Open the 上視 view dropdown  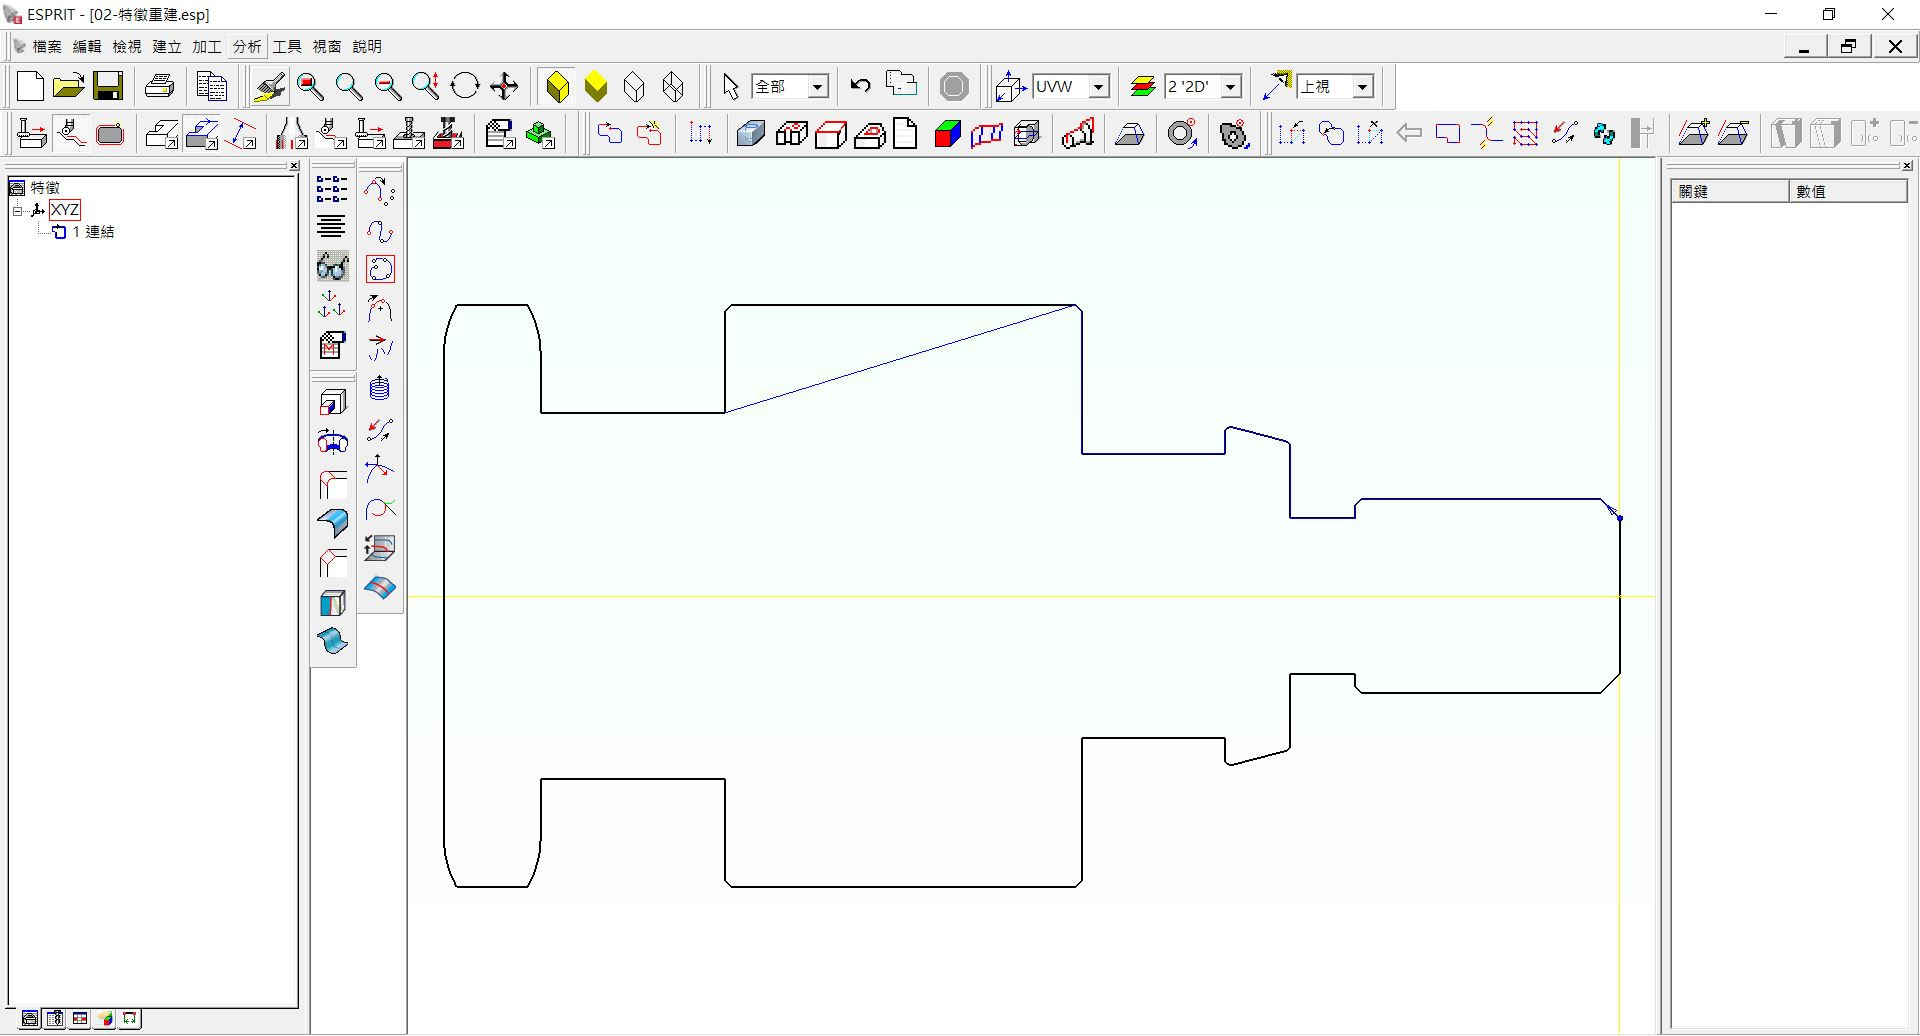[1362, 87]
